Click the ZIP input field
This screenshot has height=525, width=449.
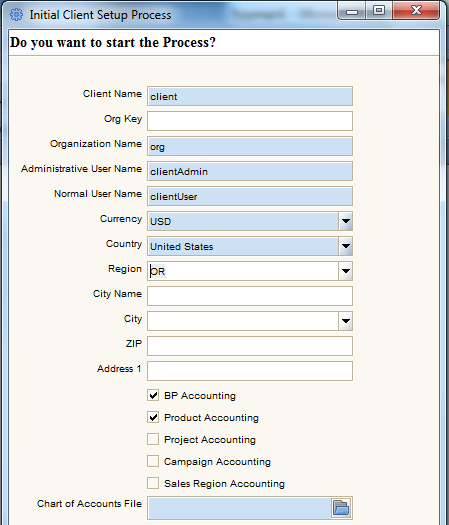[x=250, y=346]
